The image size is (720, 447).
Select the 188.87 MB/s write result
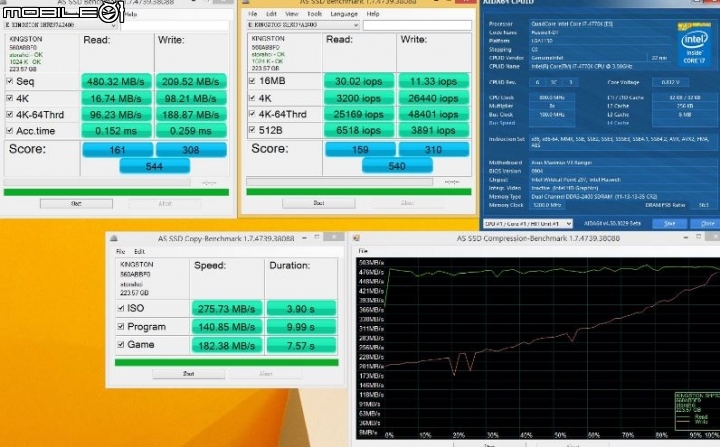coord(191,114)
